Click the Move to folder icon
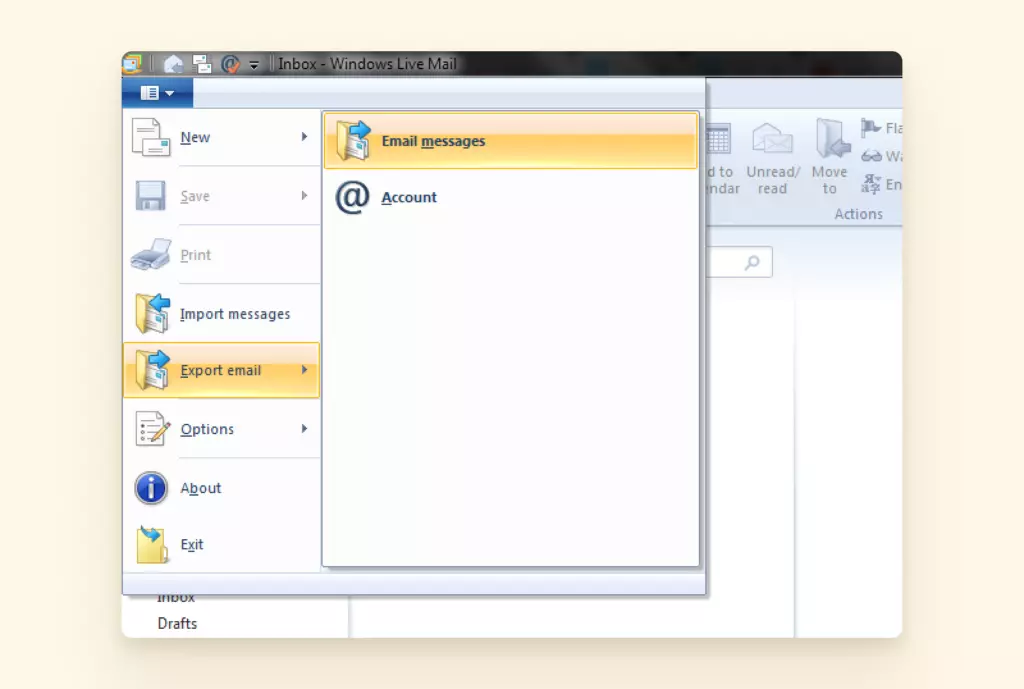Viewport: 1024px width, 689px height. click(832, 138)
